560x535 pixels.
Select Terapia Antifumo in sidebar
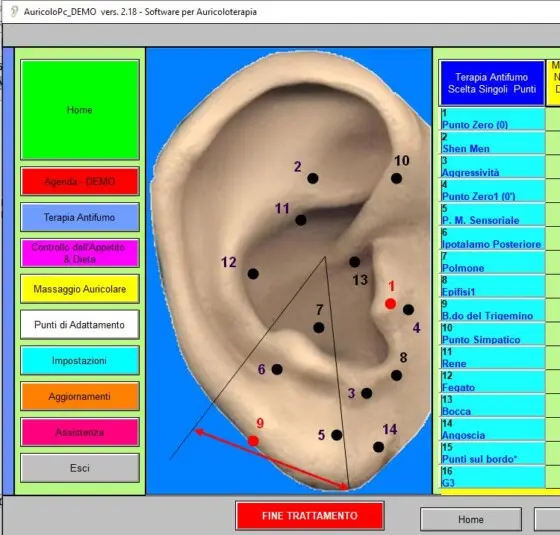coord(80,217)
